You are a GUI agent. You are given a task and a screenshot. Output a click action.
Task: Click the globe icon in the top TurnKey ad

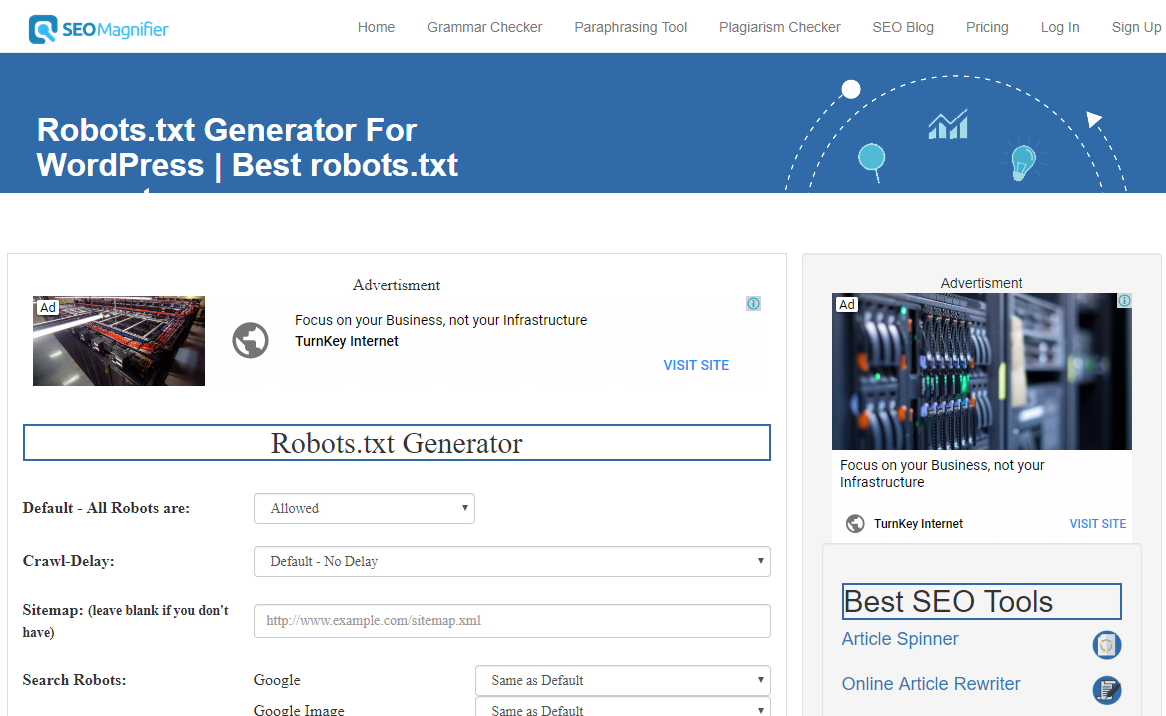[x=250, y=340]
